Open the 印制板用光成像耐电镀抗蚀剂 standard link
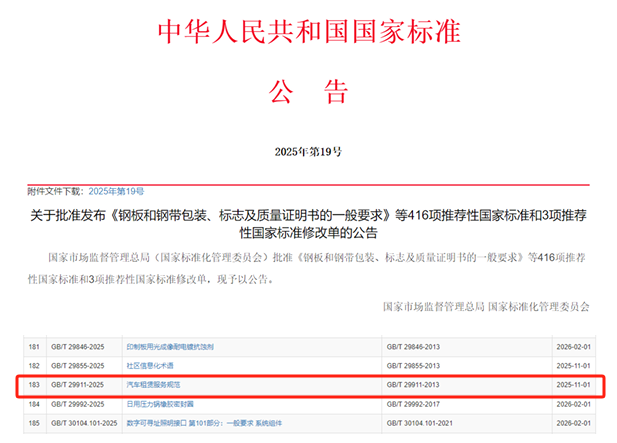Screen dimensions: 617x443 tap(170, 347)
